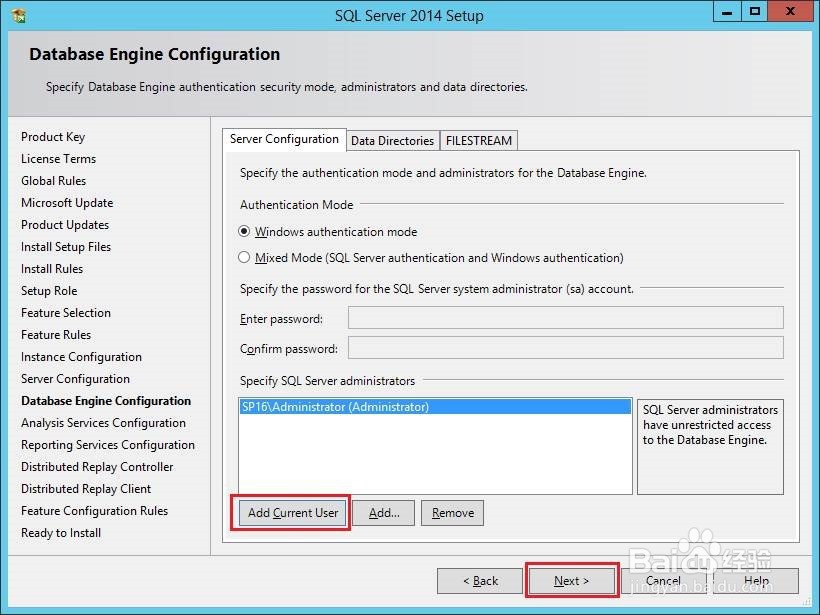This screenshot has height=615, width=820.
Task: Click Server Configuration in the steps list
Action: coord(75,379)
